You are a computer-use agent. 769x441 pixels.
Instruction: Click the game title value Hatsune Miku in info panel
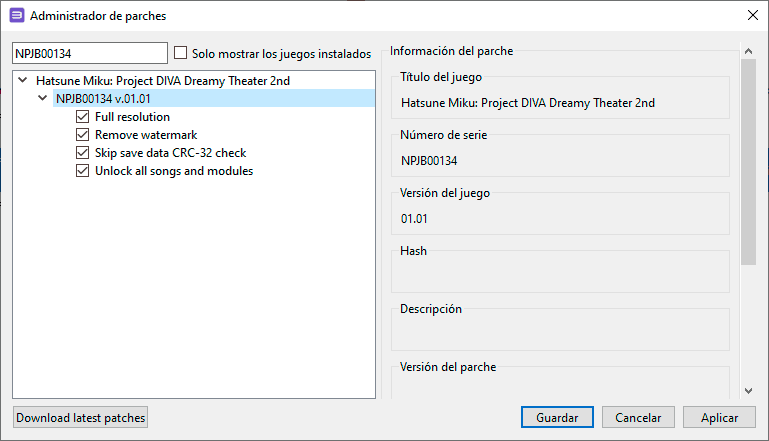528,103
